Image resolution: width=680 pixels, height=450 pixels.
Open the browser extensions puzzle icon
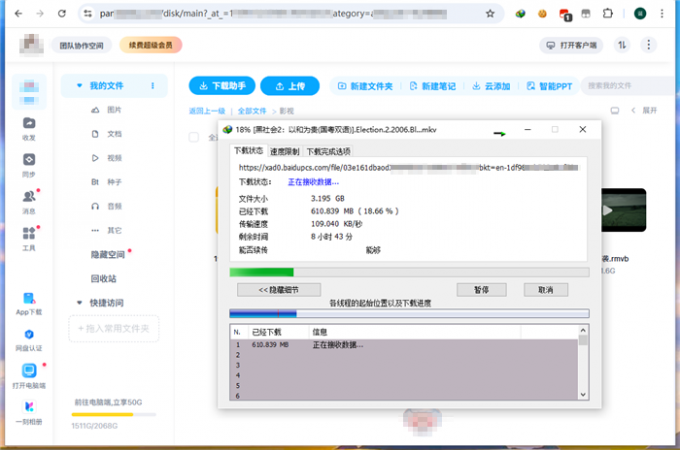click(608, 13)
